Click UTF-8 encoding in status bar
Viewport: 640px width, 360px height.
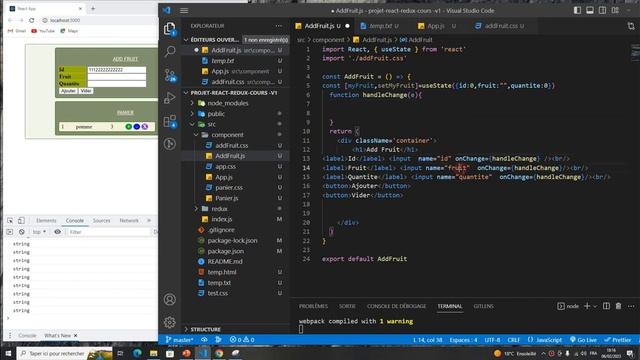492,340
